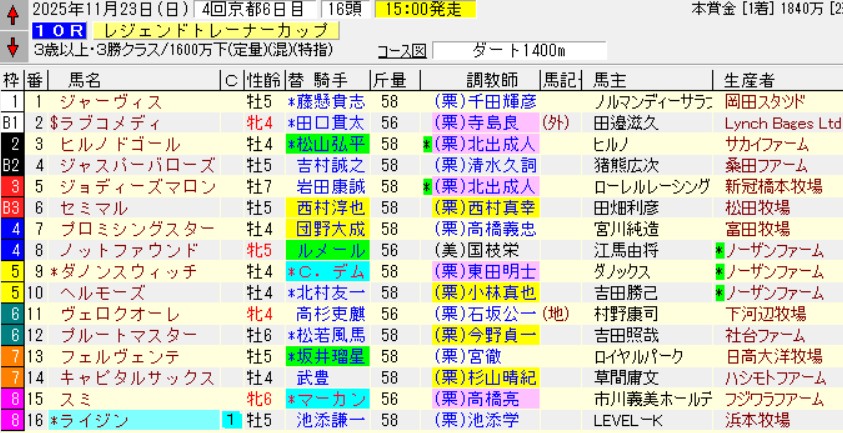843x433 pixels.
Task: Click the ダート1400m course field
Action: coord(519,50)
